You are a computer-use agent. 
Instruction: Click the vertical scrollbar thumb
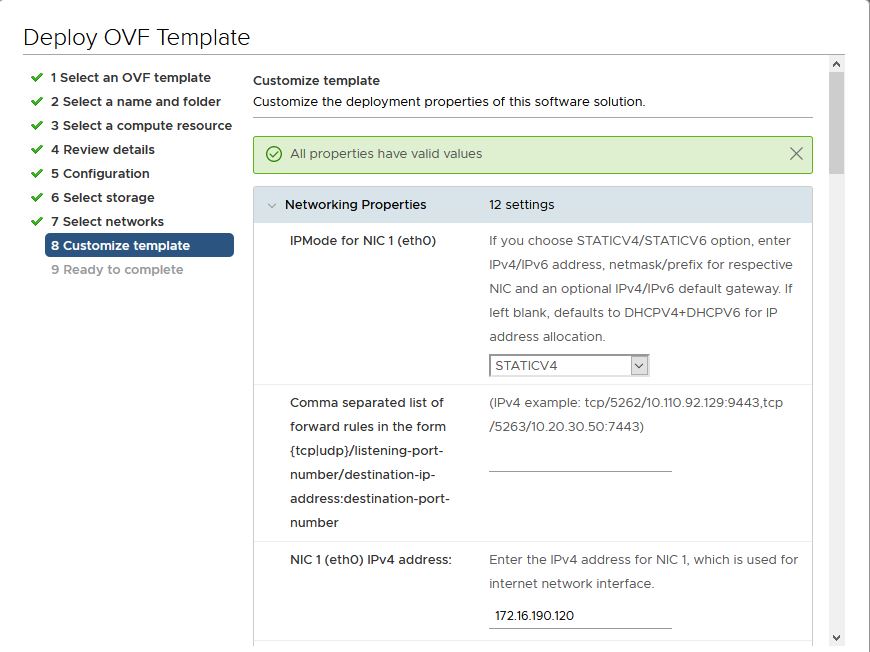836,123
